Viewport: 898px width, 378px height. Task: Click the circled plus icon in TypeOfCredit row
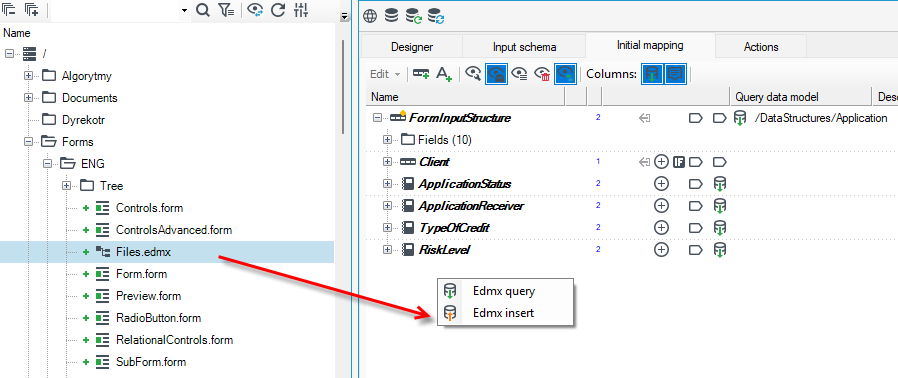point(661,228)
